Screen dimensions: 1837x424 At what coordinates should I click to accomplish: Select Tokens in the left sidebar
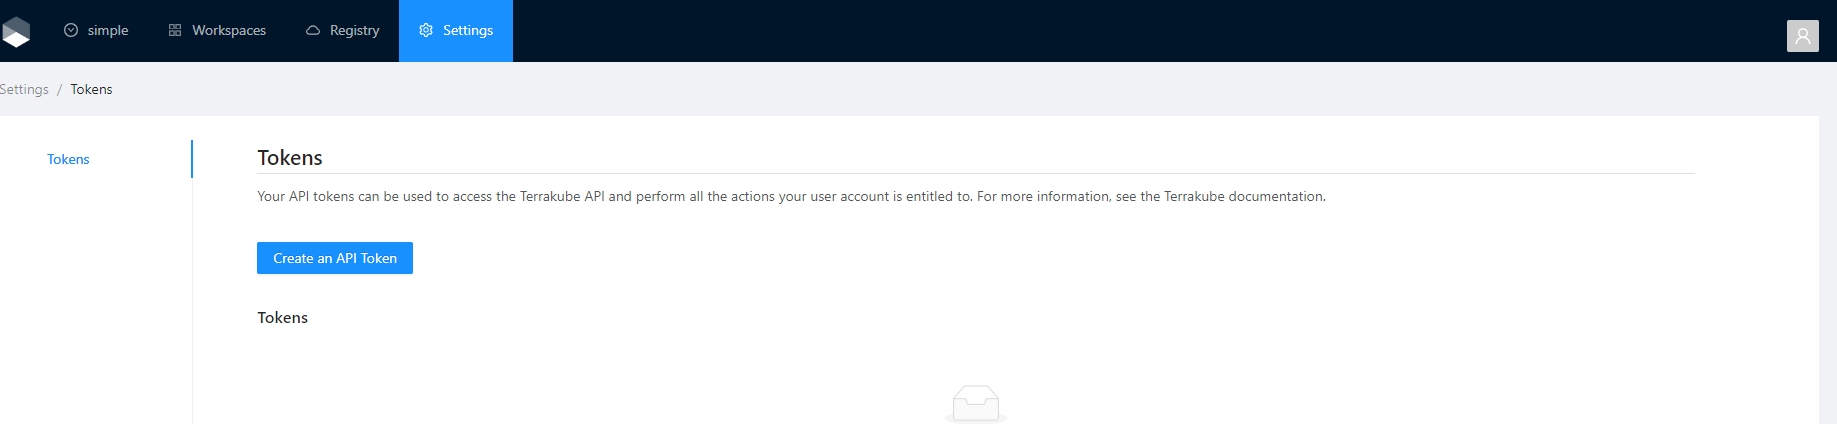click(x=68, y=160)
